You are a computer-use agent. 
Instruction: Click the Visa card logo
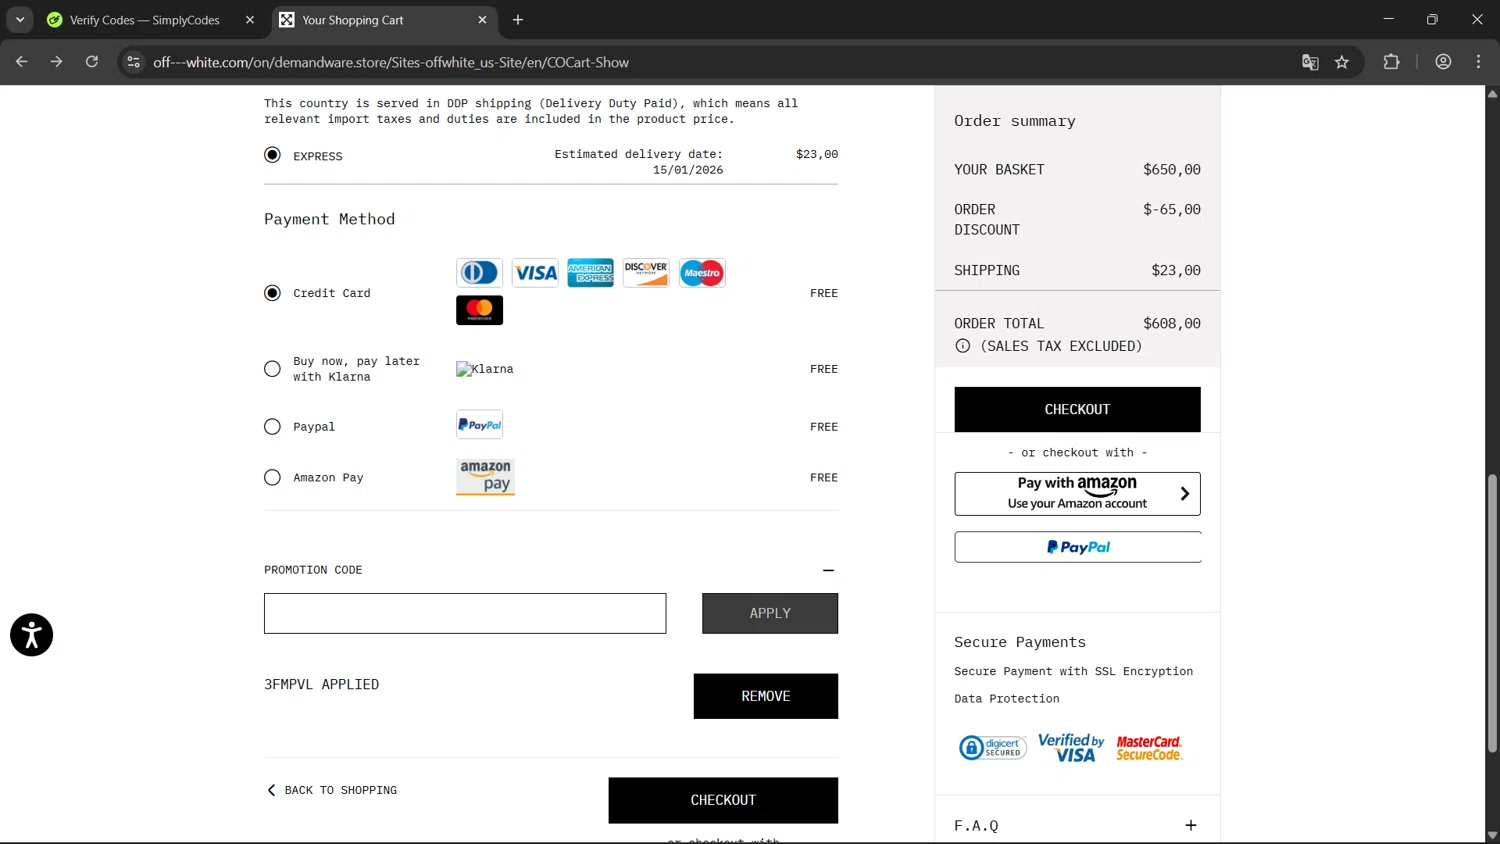pos(535,272)
